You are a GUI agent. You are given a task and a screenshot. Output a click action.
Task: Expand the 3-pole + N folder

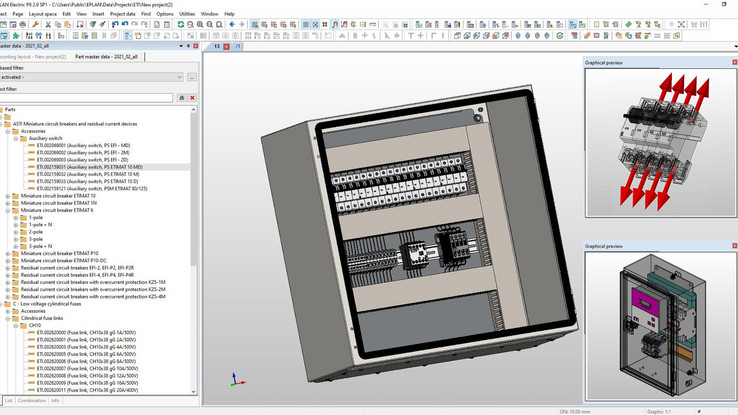[16, 246]
